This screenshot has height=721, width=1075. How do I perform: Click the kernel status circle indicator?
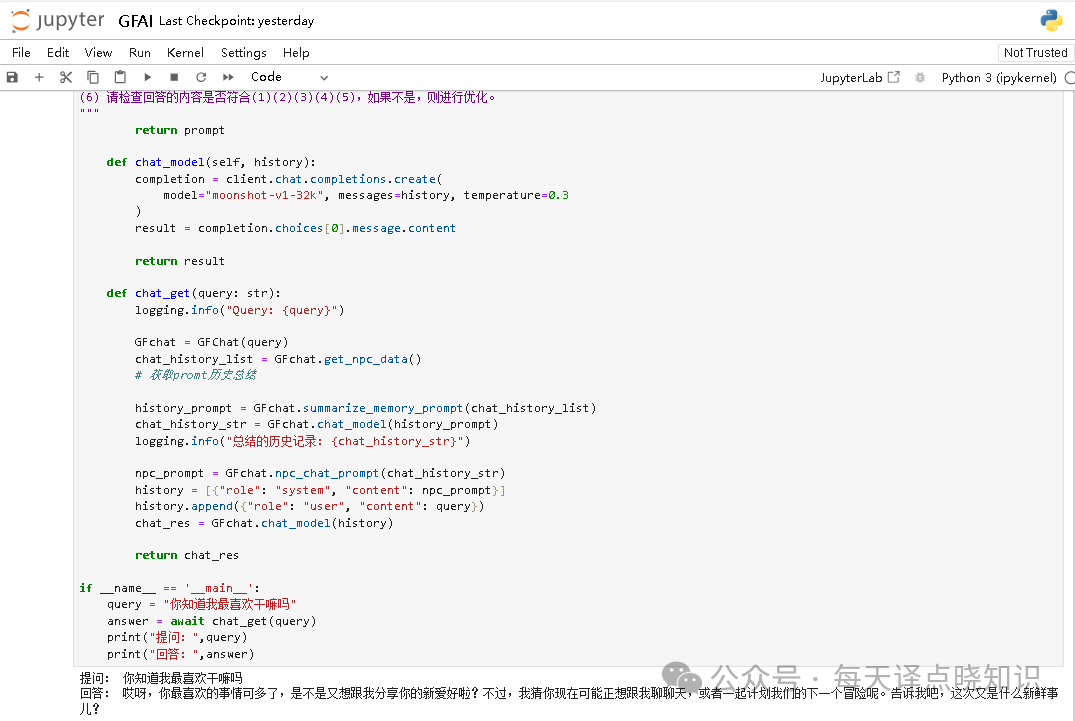[x=1069, y=77]
